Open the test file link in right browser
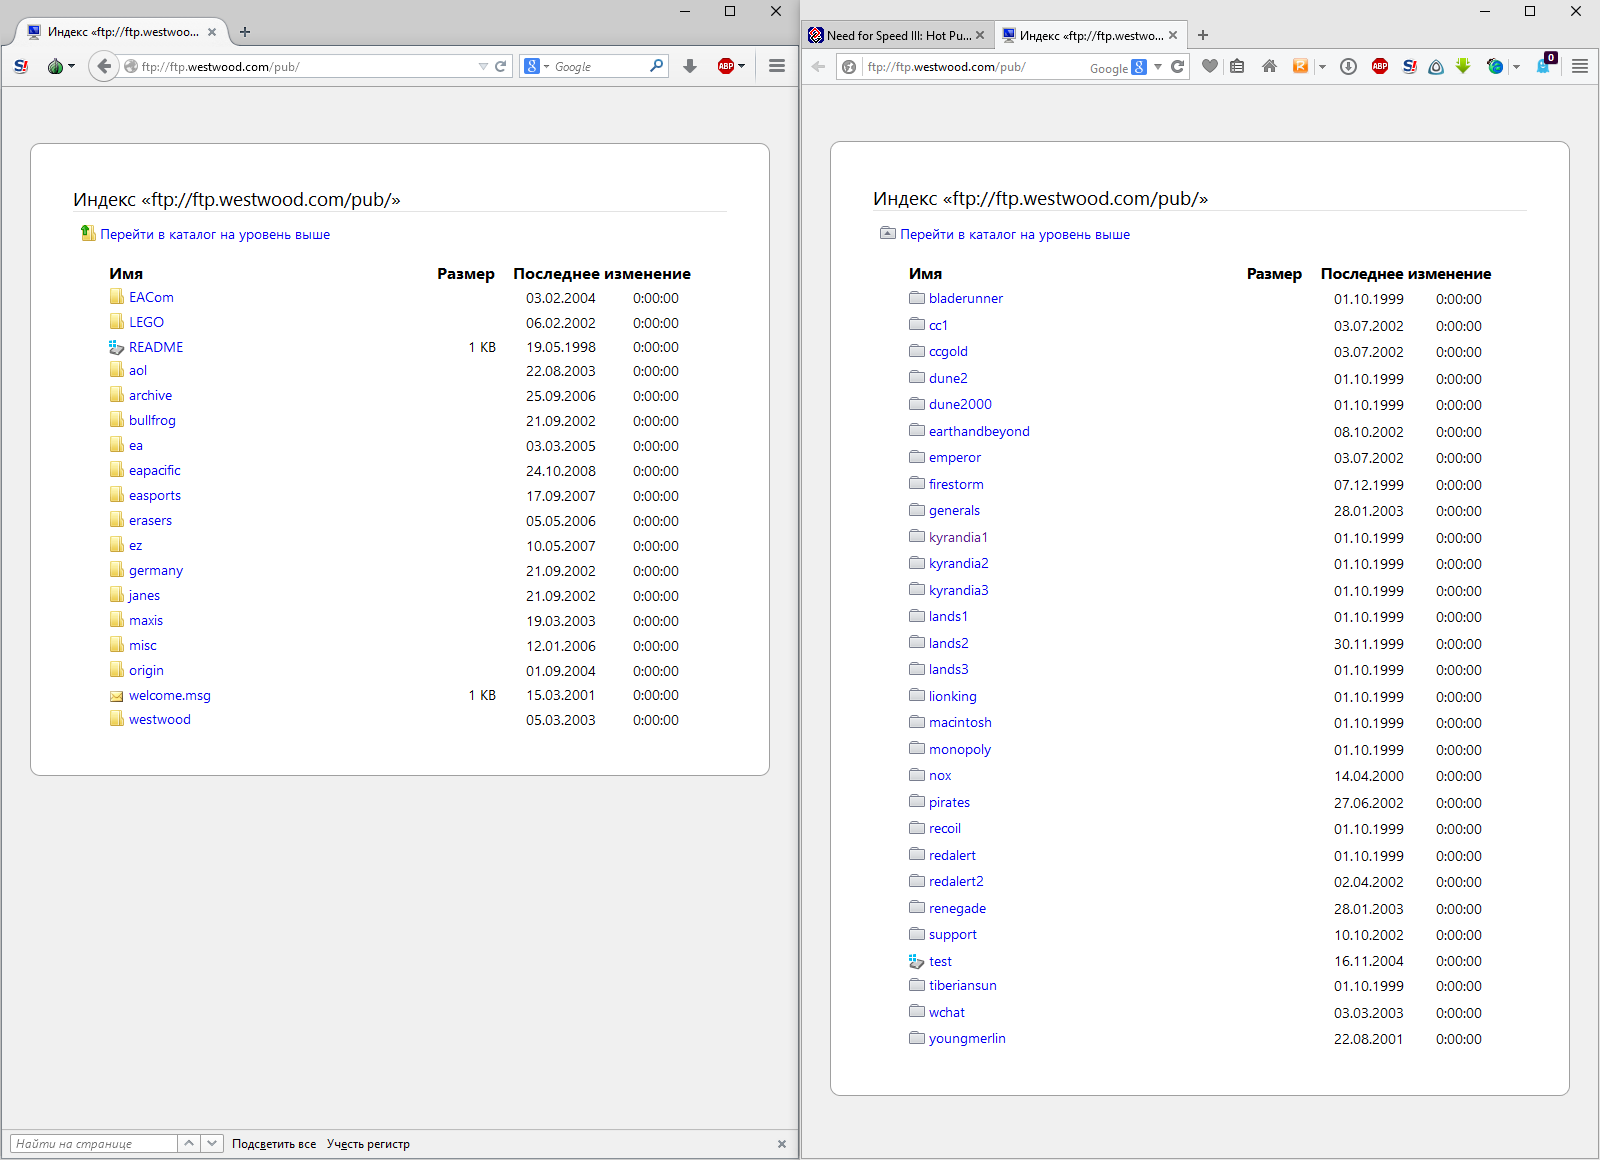Screen dimensions: 1600x1160 [940, 961]
